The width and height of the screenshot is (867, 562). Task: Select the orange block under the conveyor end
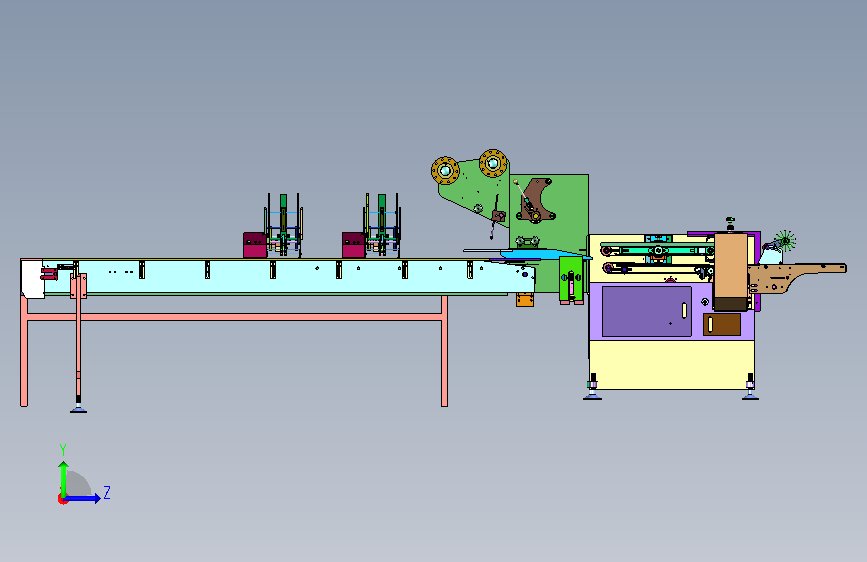tap(525, 299)
